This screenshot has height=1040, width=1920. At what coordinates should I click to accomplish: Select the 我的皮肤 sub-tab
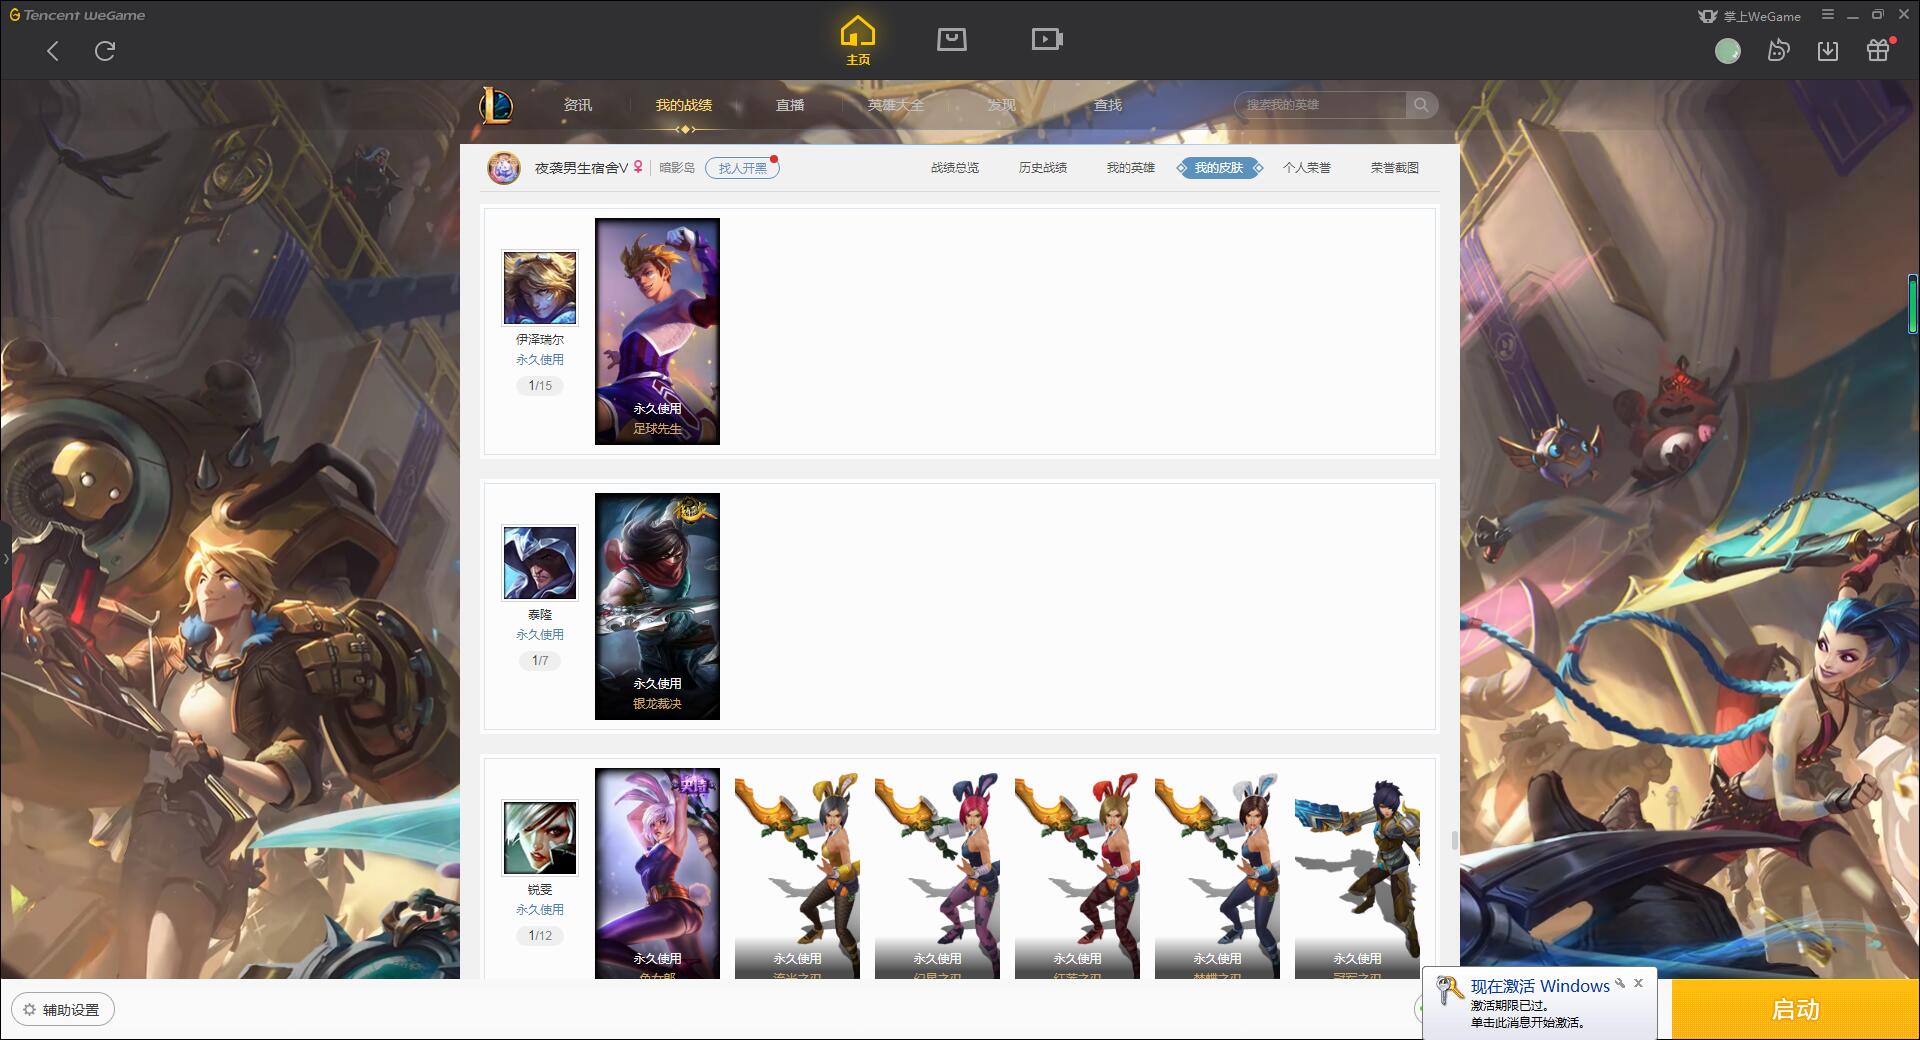(1219, 168)
